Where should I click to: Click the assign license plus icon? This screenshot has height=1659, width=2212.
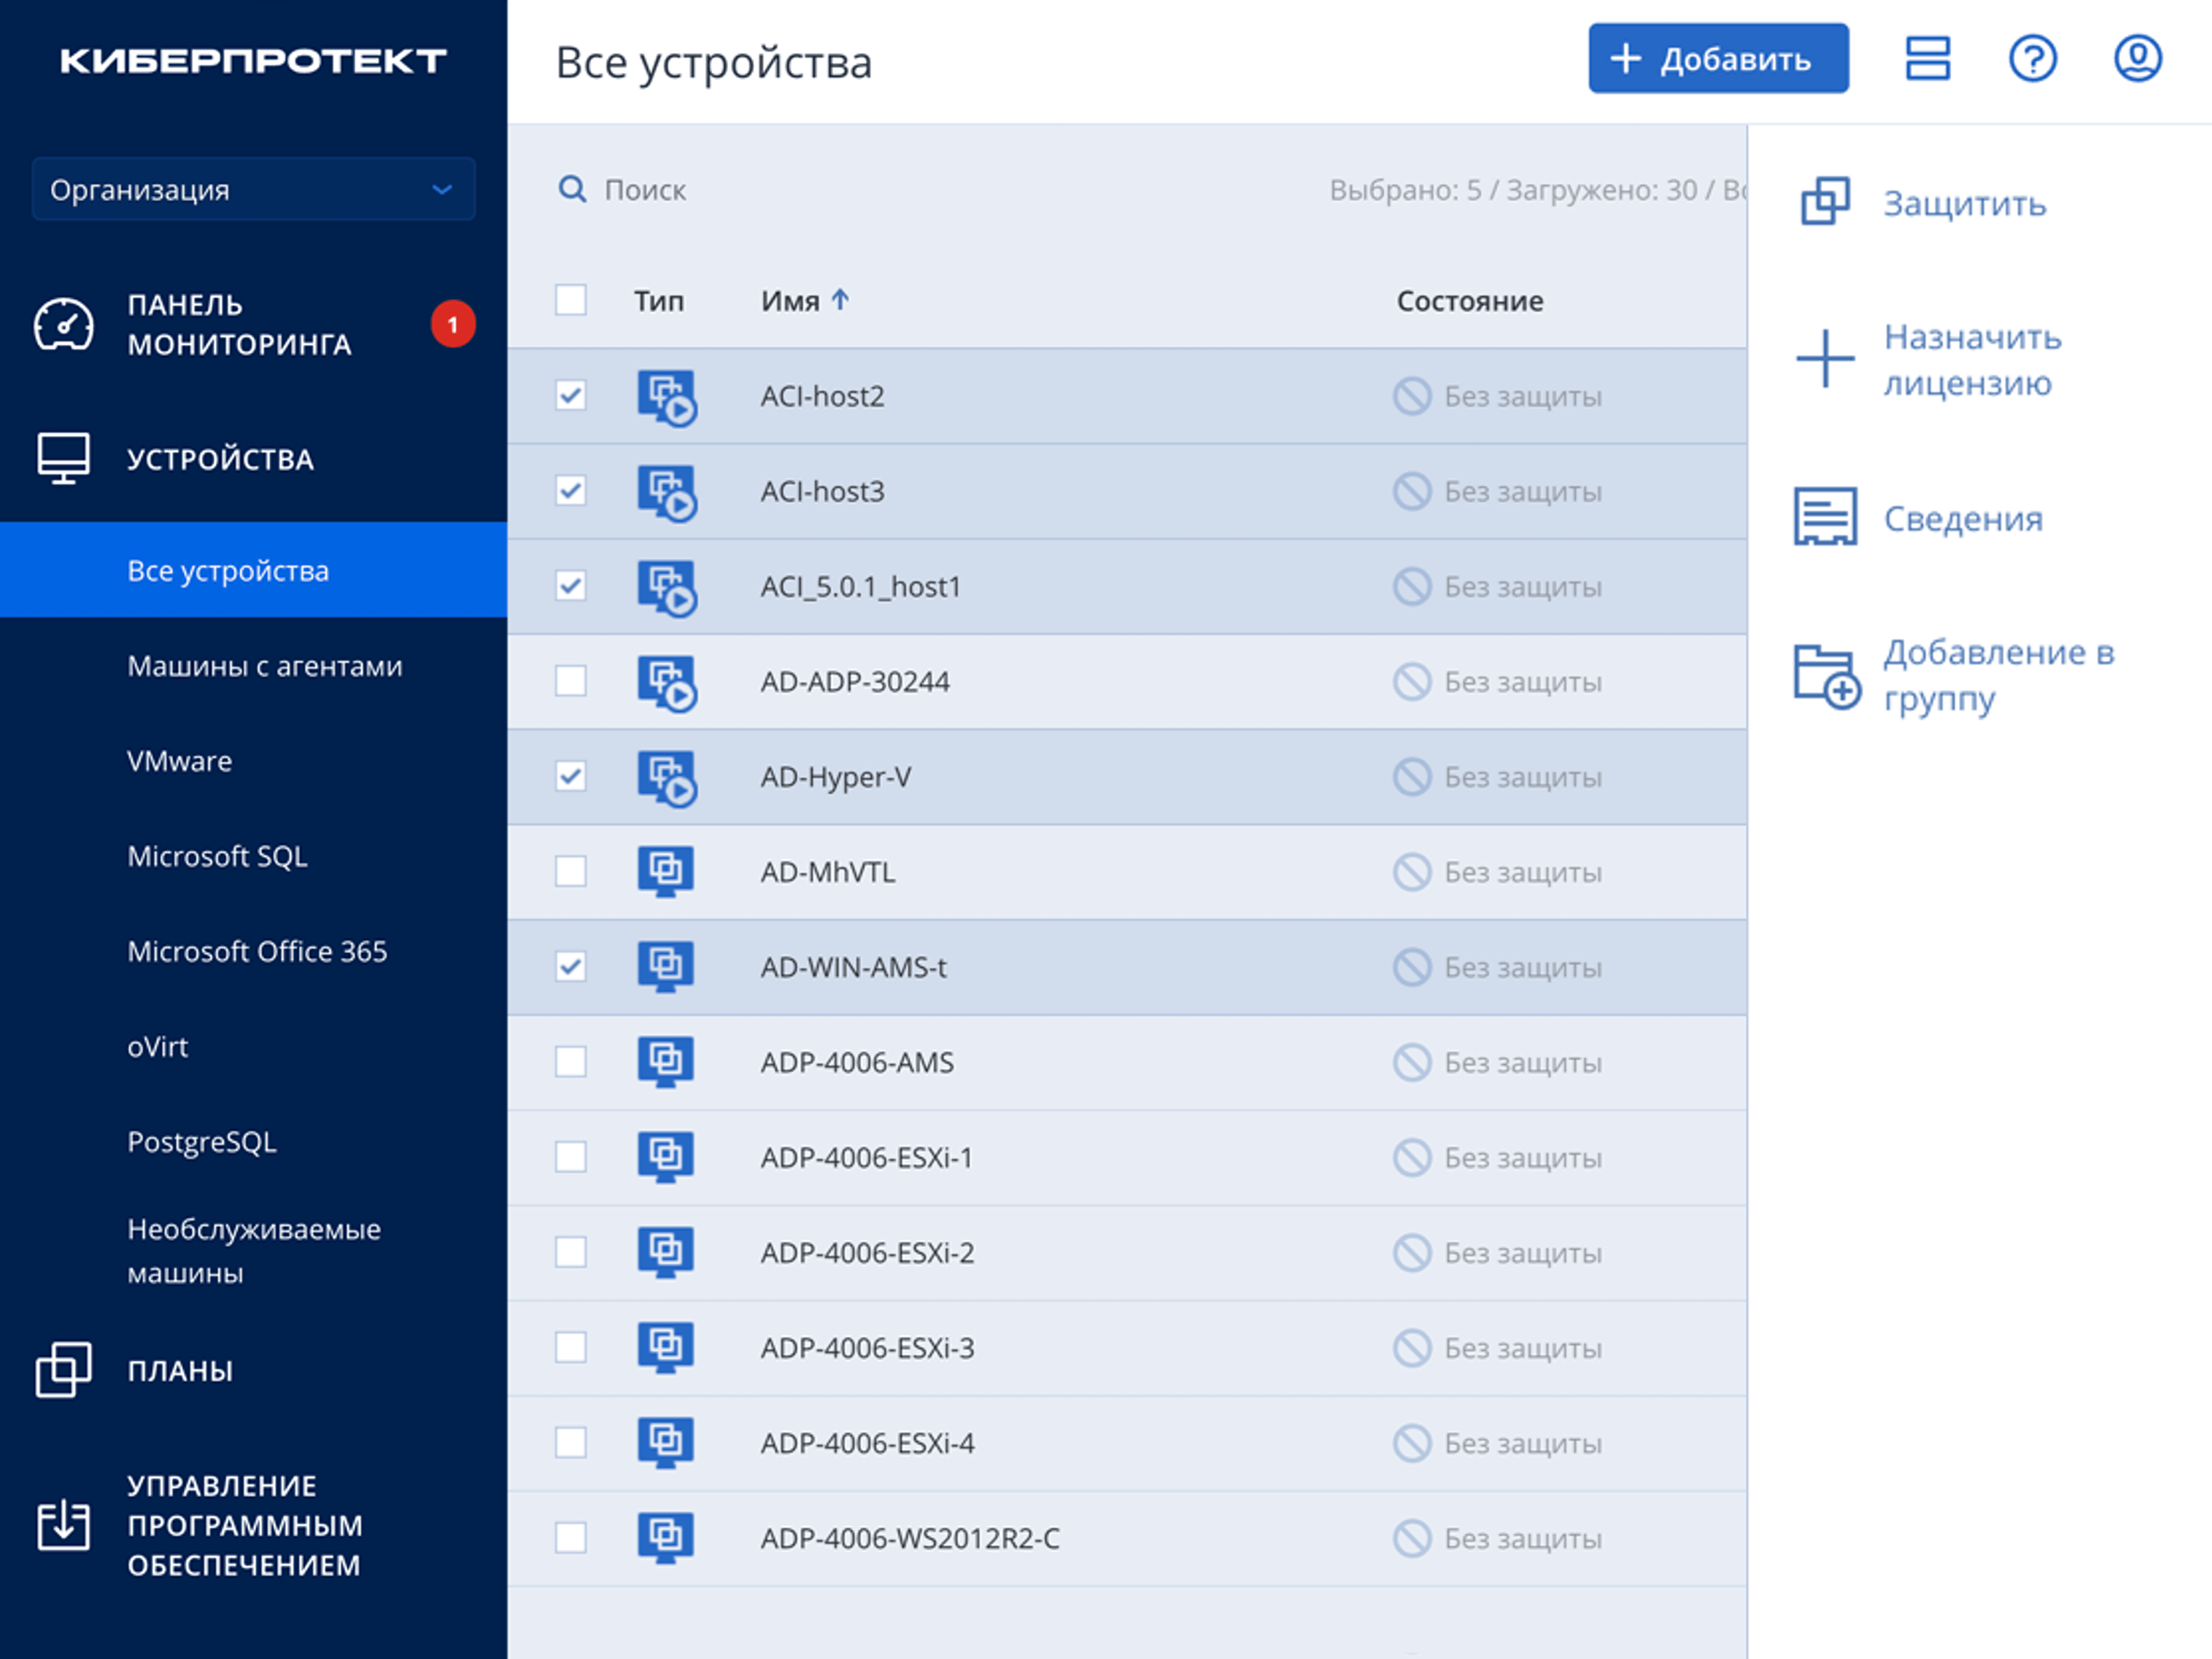1825,359
